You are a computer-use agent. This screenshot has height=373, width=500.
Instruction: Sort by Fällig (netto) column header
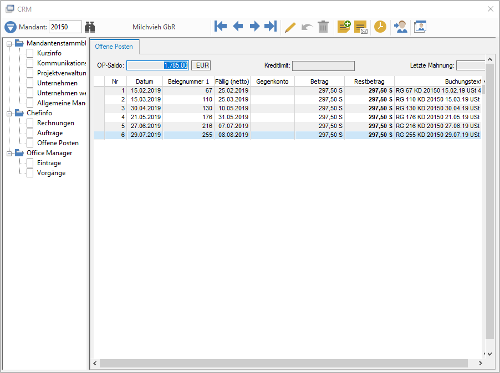coord(232,81)
